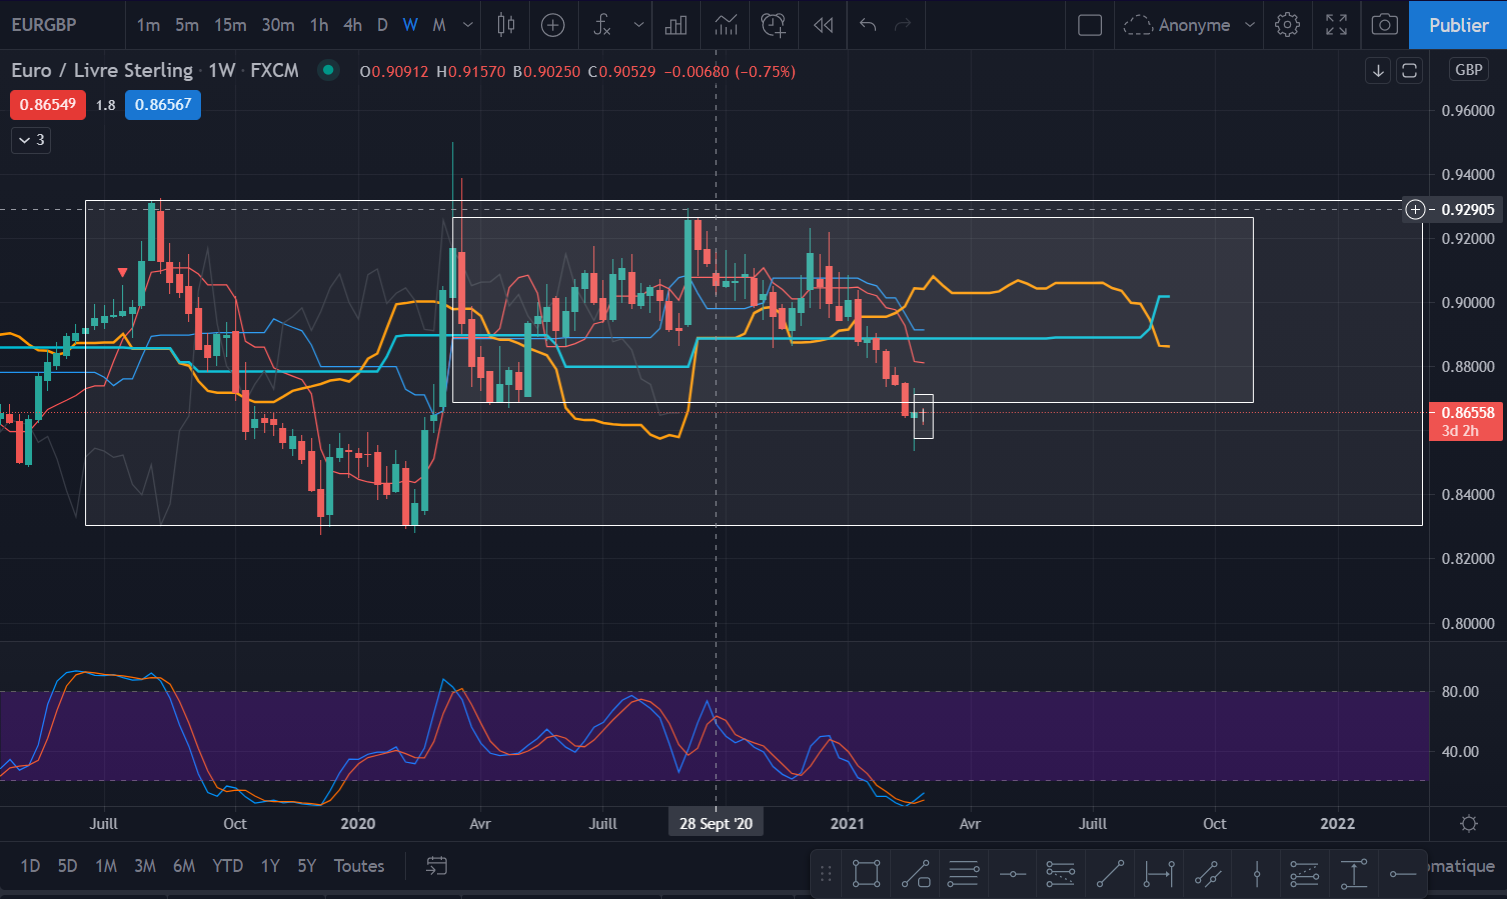This screenshot has height=899, width=1507.
Task: Open the fx indicators panel
Action: pyautogui.click(x=602, y=25)
